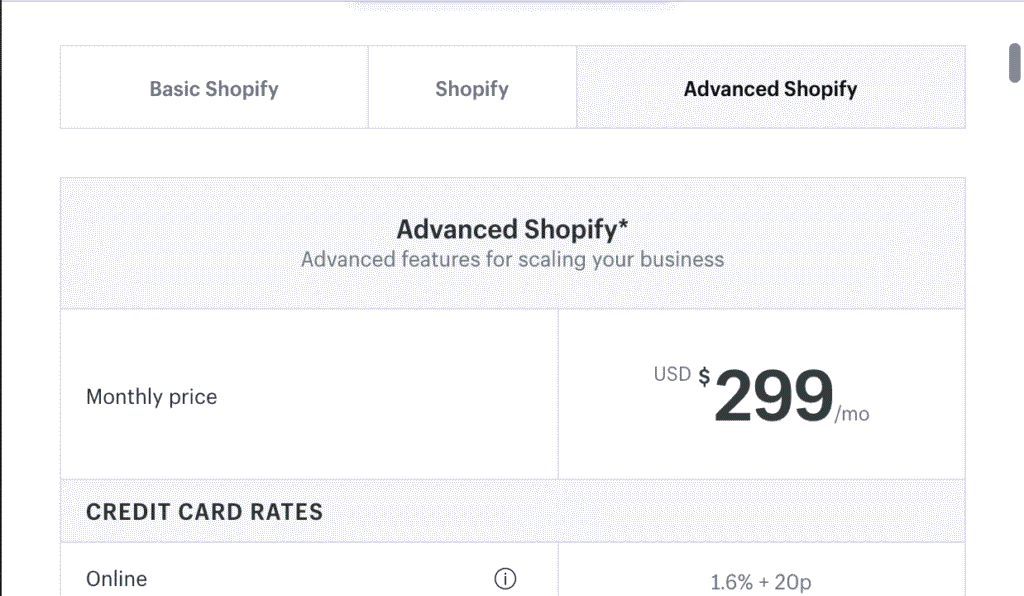Click the vertical scrollbar thumb
The height and width of the screenshot is (596, 1024).
click(1014, 62)
